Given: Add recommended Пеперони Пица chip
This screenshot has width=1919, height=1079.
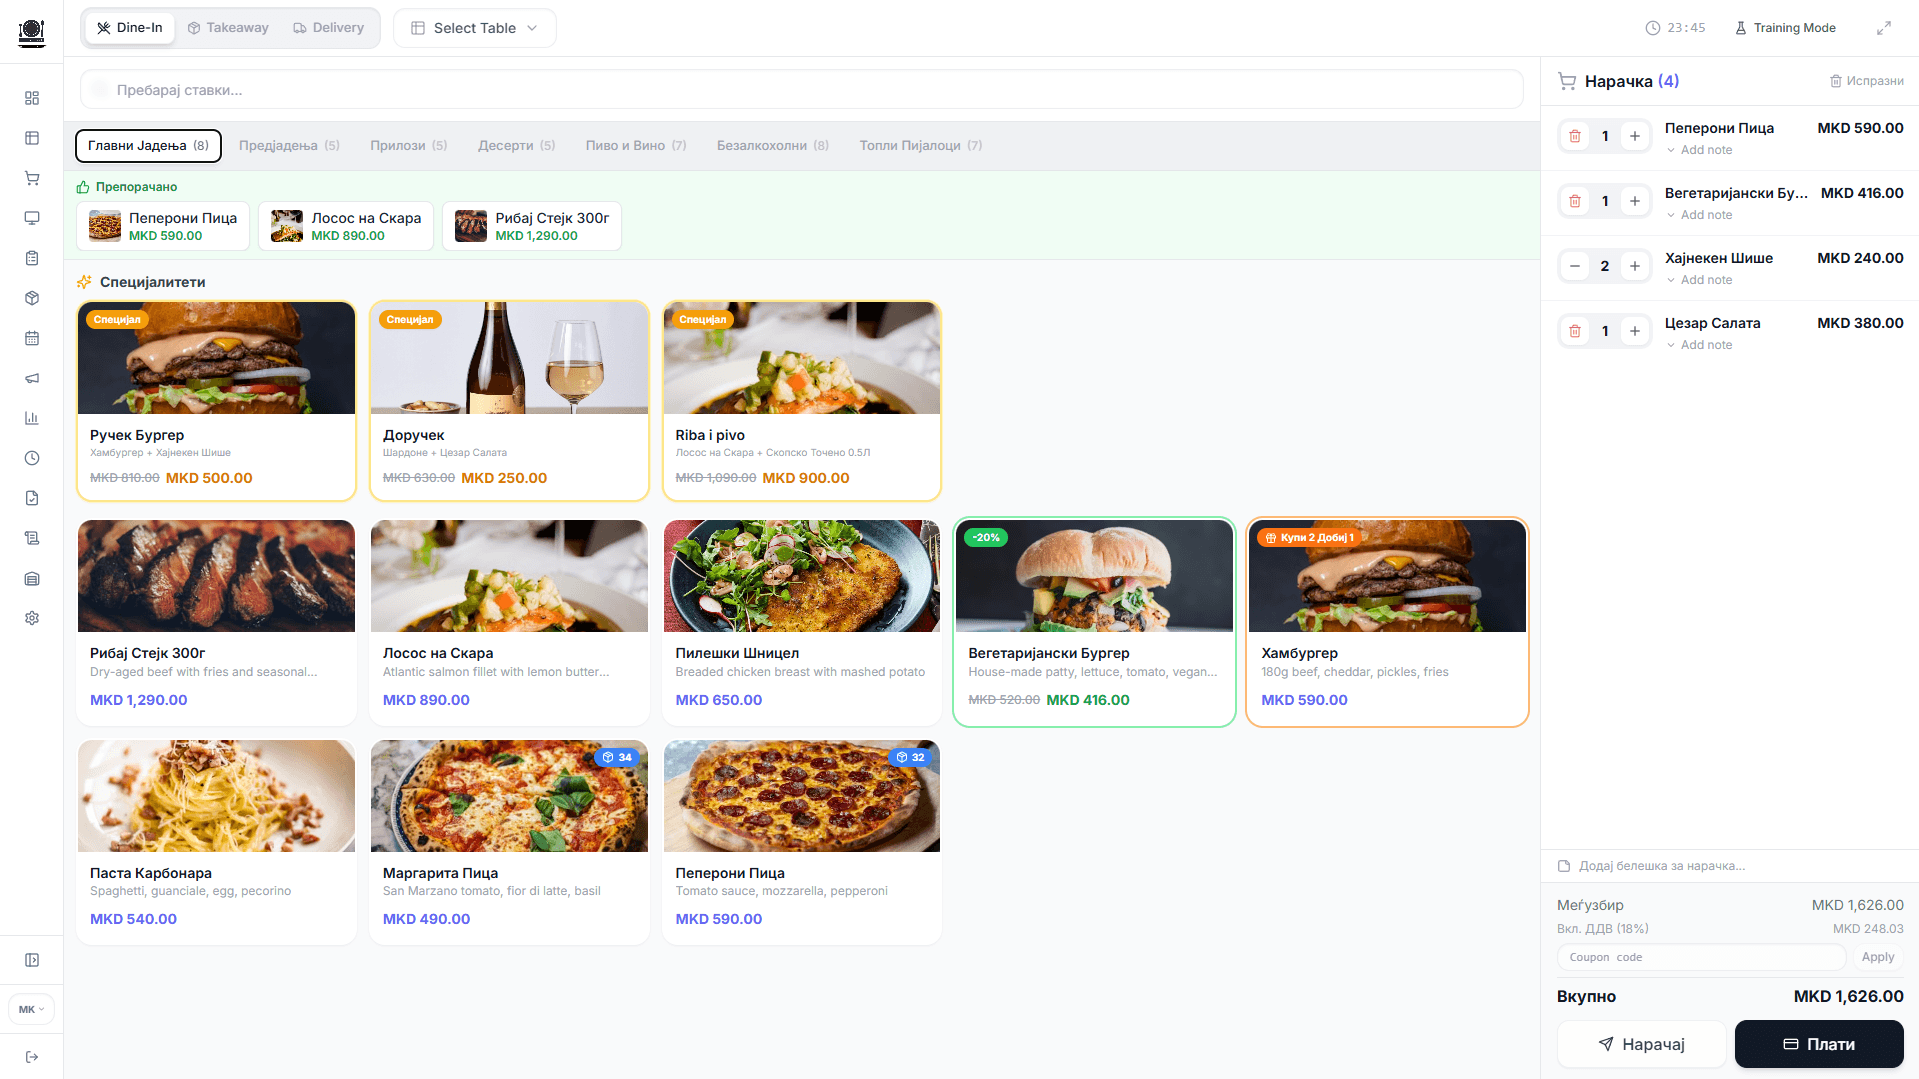Looking at the screenshot, I should (163, 226).
